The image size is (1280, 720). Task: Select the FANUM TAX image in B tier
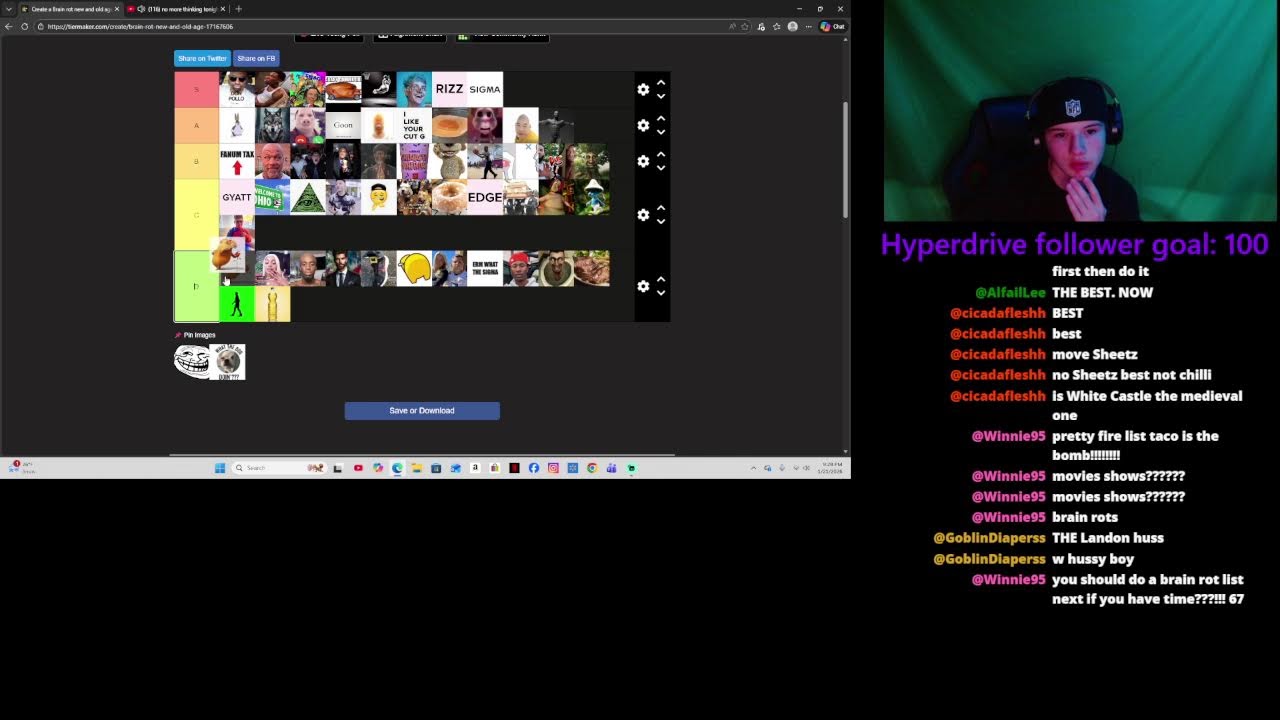[237, 161]
